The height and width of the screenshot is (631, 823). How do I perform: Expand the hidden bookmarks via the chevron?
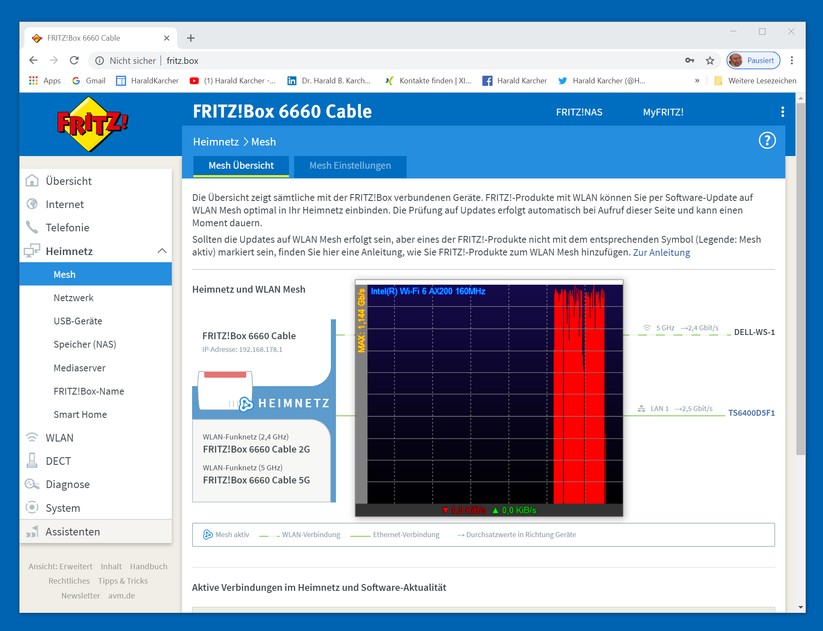coord(698,80)
